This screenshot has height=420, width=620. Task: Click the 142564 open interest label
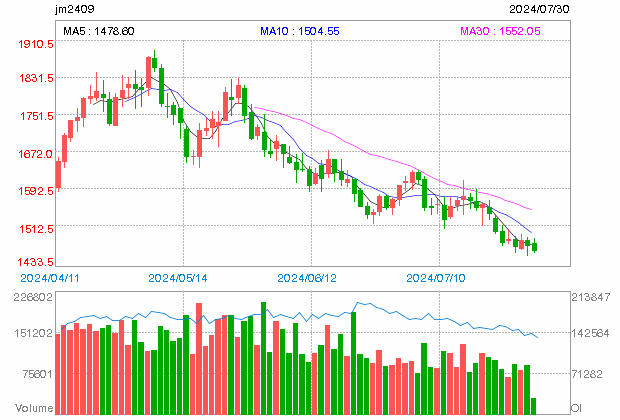(591, 333)
